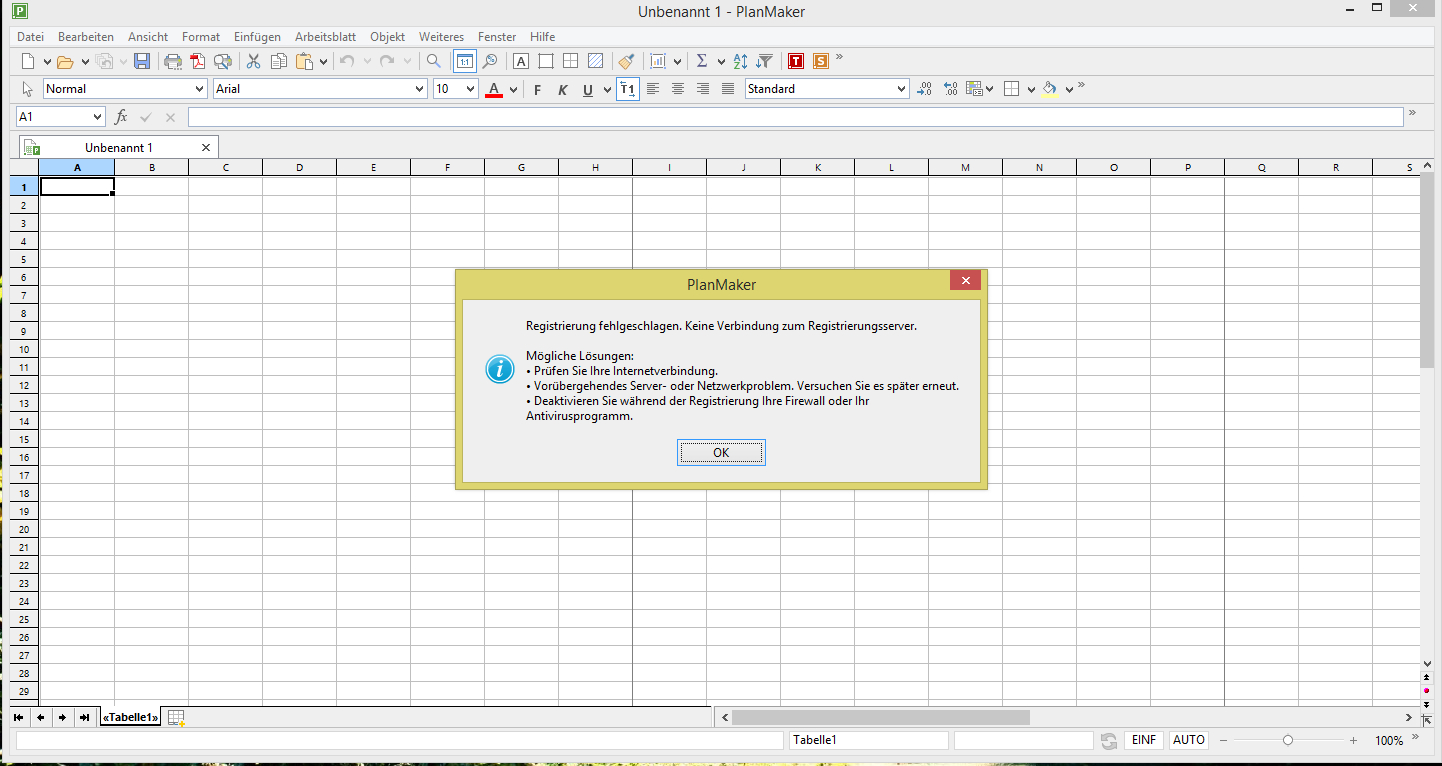Print the spreadsheet using the printer icon
The image size is (1442, 766).
click(x=173, y=62)
